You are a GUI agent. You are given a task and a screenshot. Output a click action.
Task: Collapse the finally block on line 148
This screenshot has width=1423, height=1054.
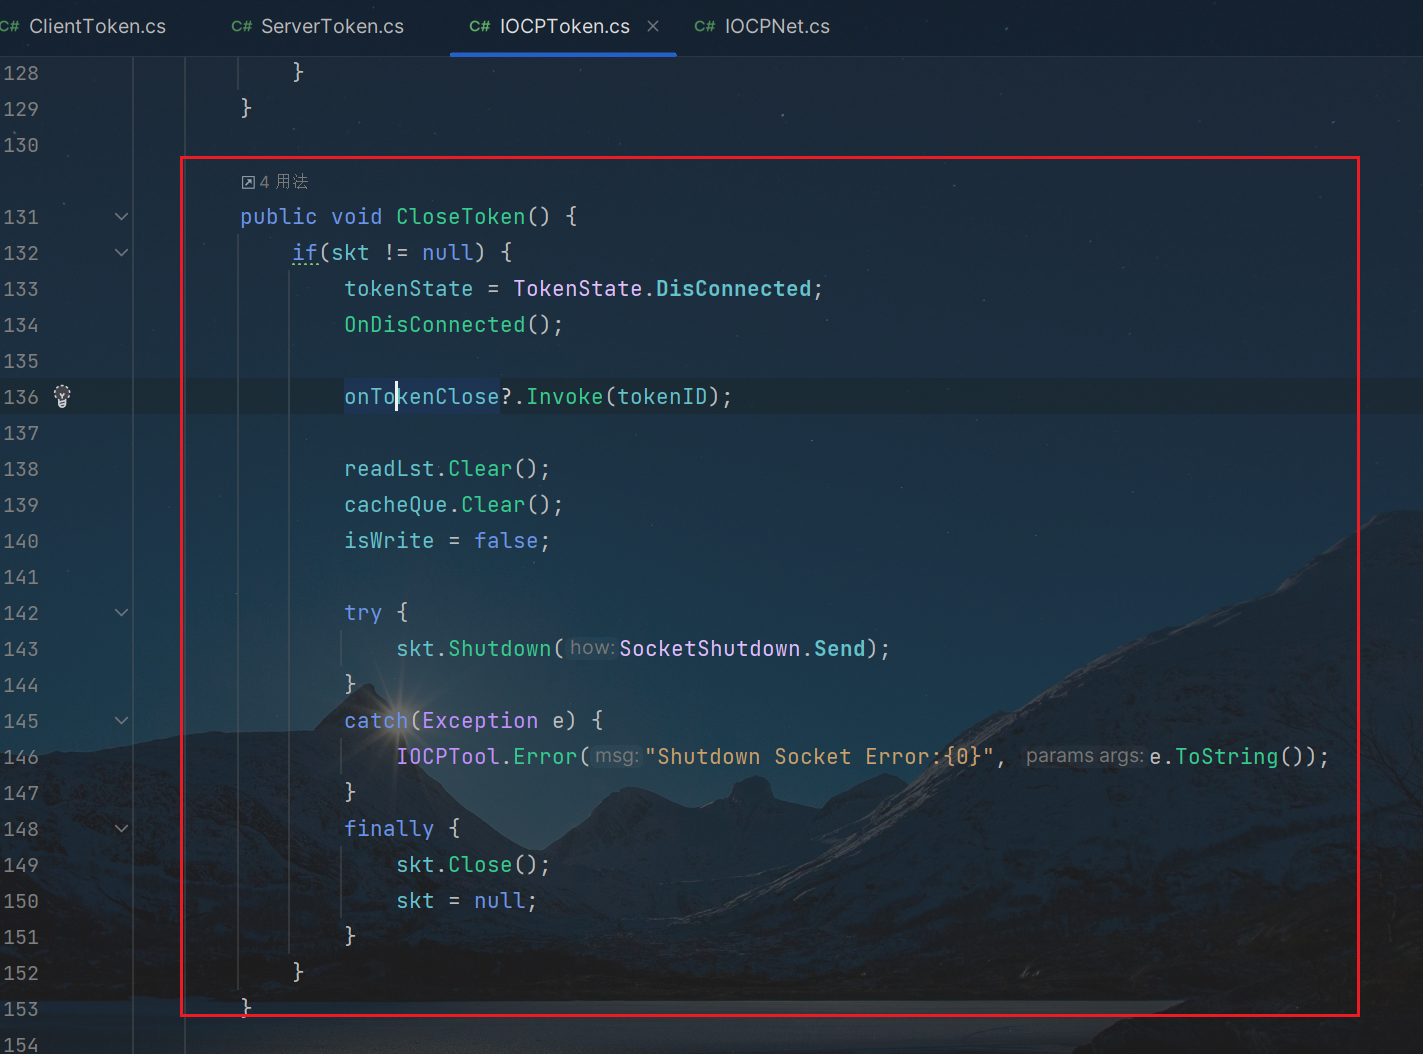[121, 829]
